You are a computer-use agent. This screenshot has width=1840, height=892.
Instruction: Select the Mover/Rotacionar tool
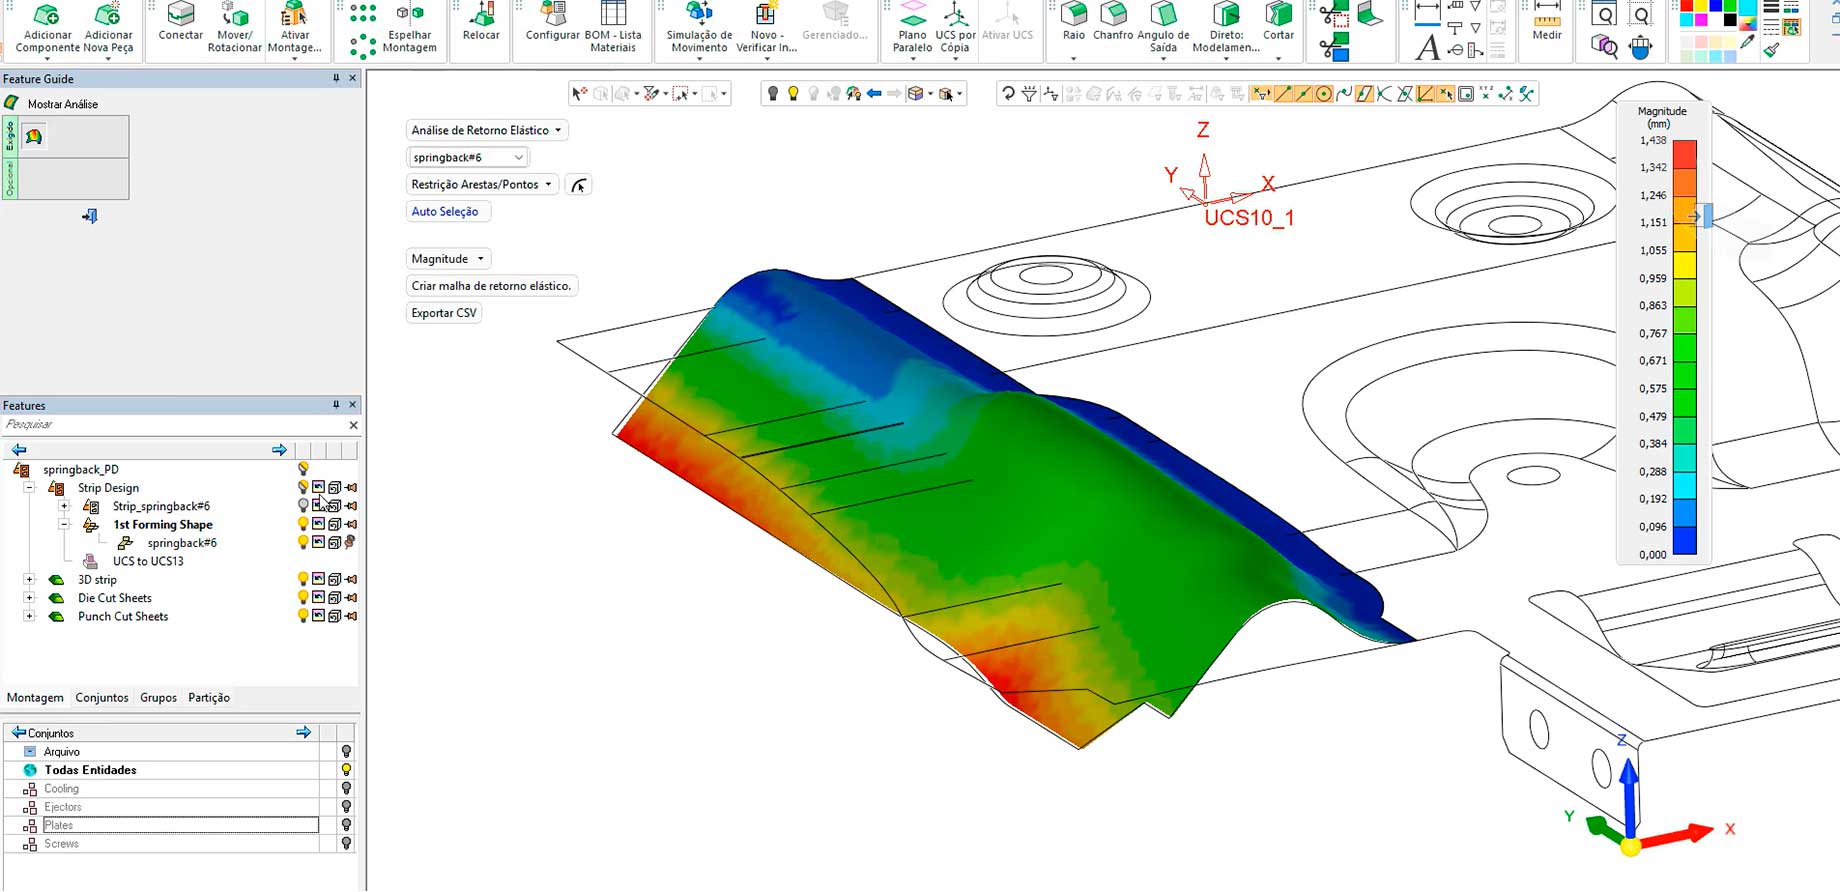coord(234,16)
